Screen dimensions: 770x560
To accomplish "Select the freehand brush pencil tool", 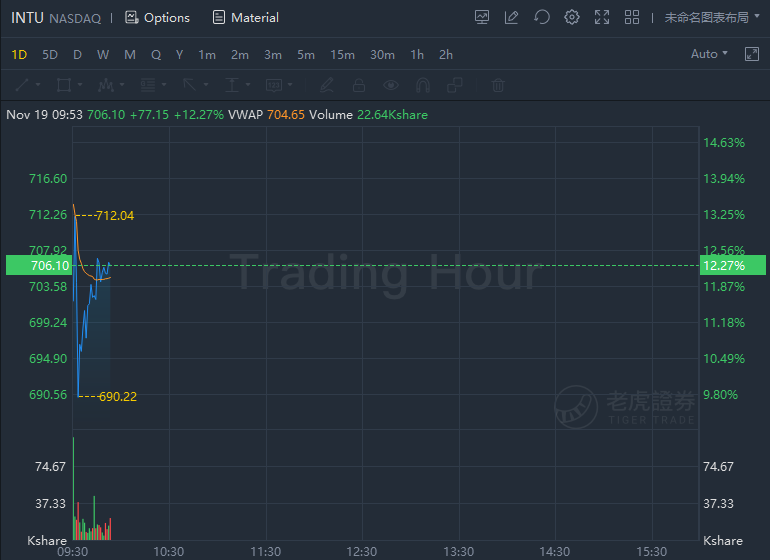I will click(327, 85).
